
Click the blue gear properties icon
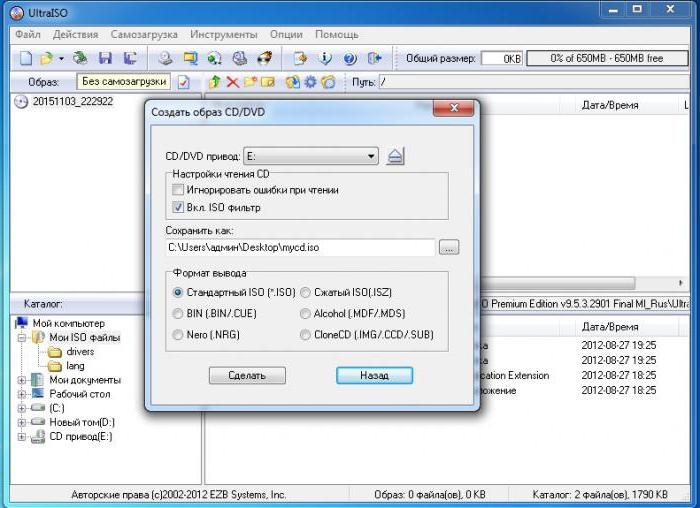click(310, 82)
